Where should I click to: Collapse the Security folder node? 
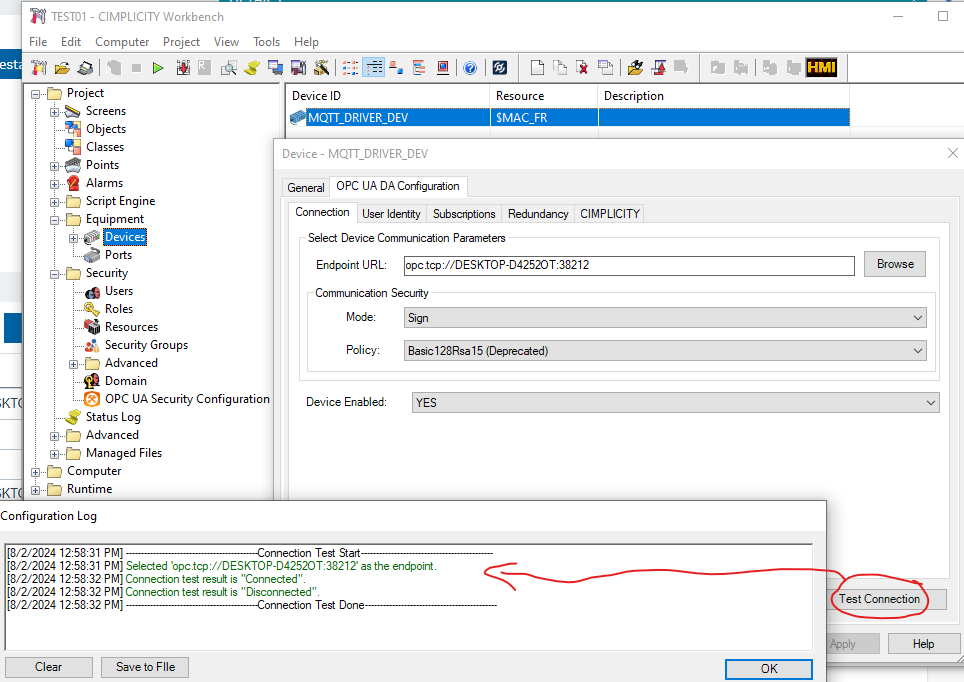(x=54, y=274)
